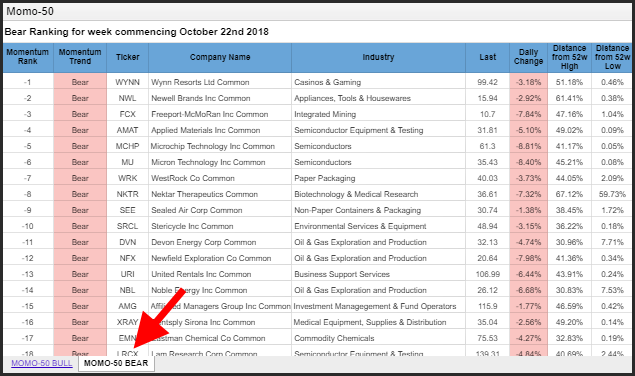
Task: Open the MOMO-50 BULL tab link
Action: pos(42,363)
